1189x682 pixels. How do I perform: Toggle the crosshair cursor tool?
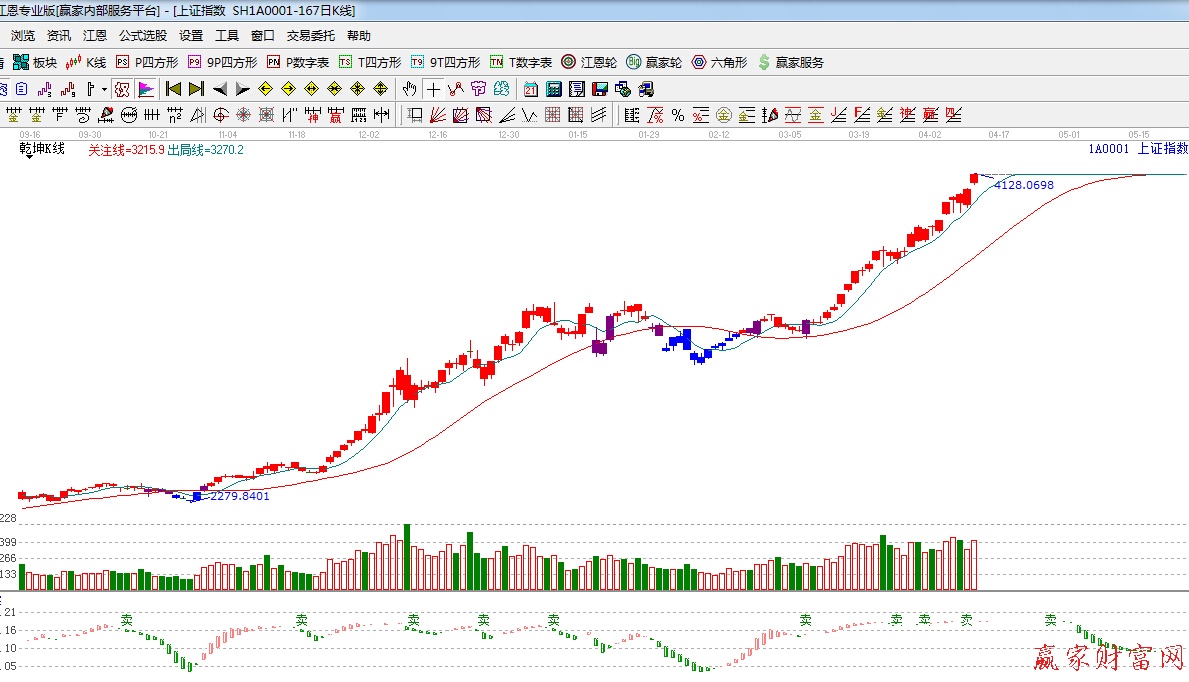[433, 88]
